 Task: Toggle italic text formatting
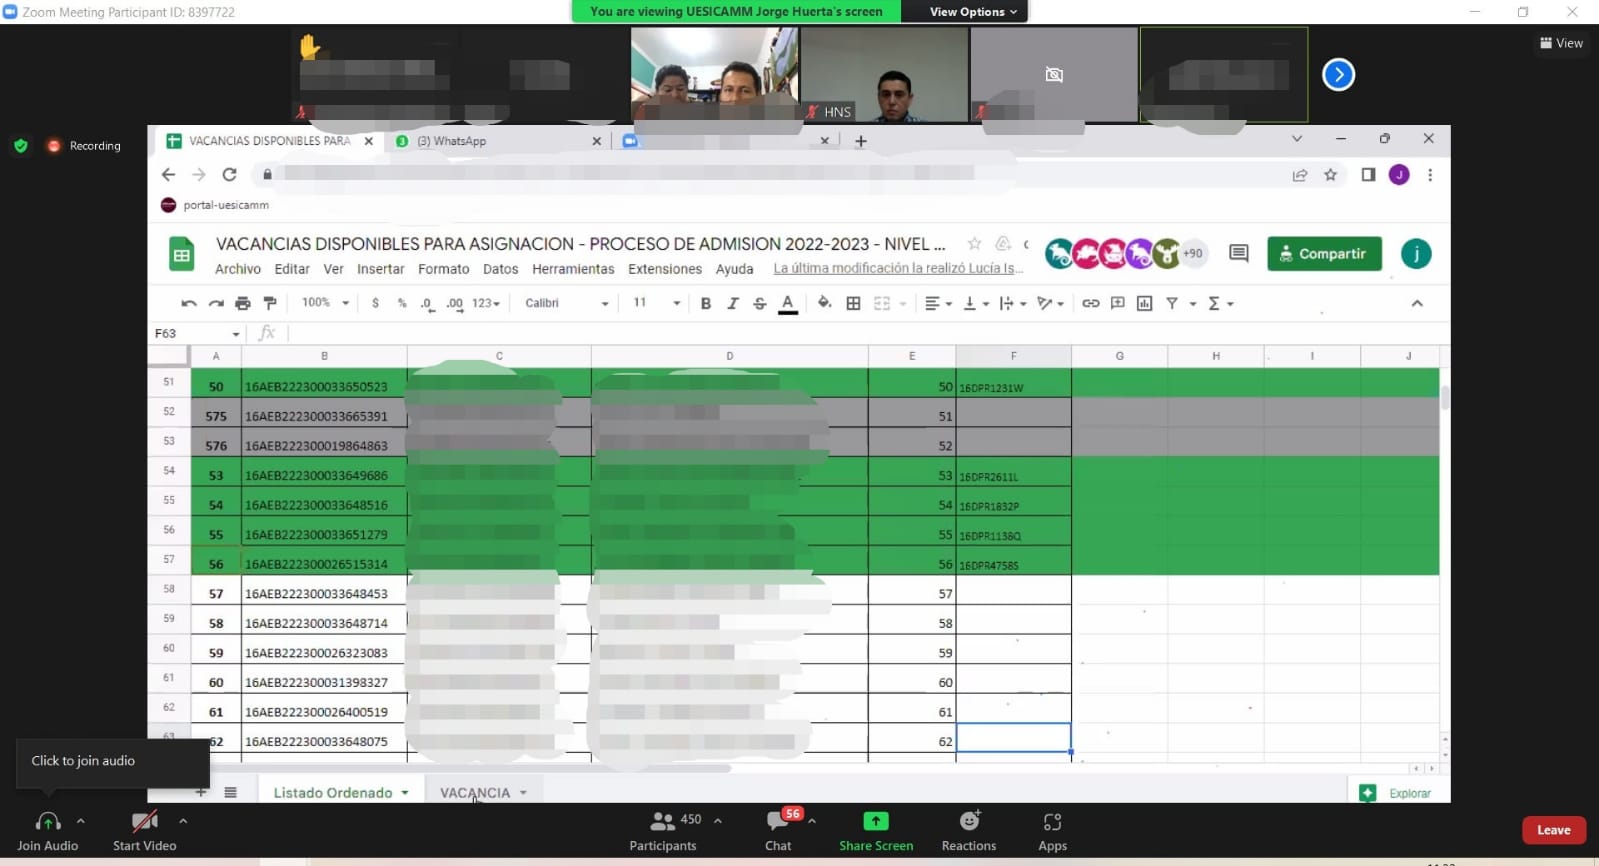732,303
